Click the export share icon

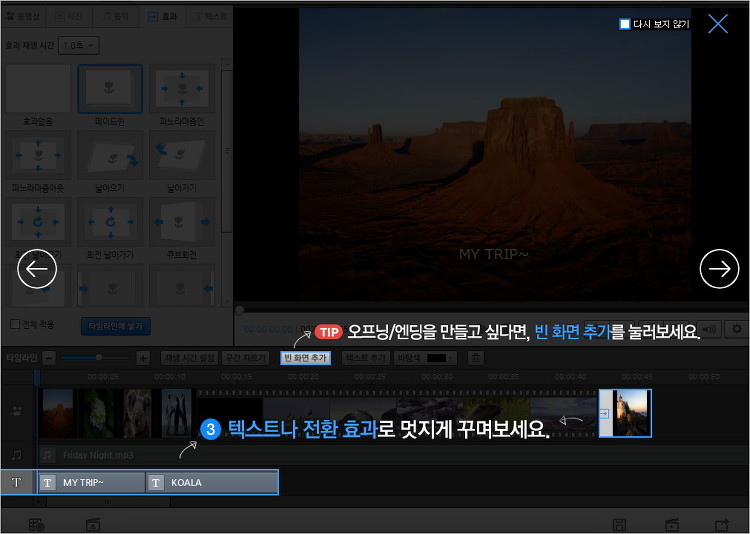(722, 524)
